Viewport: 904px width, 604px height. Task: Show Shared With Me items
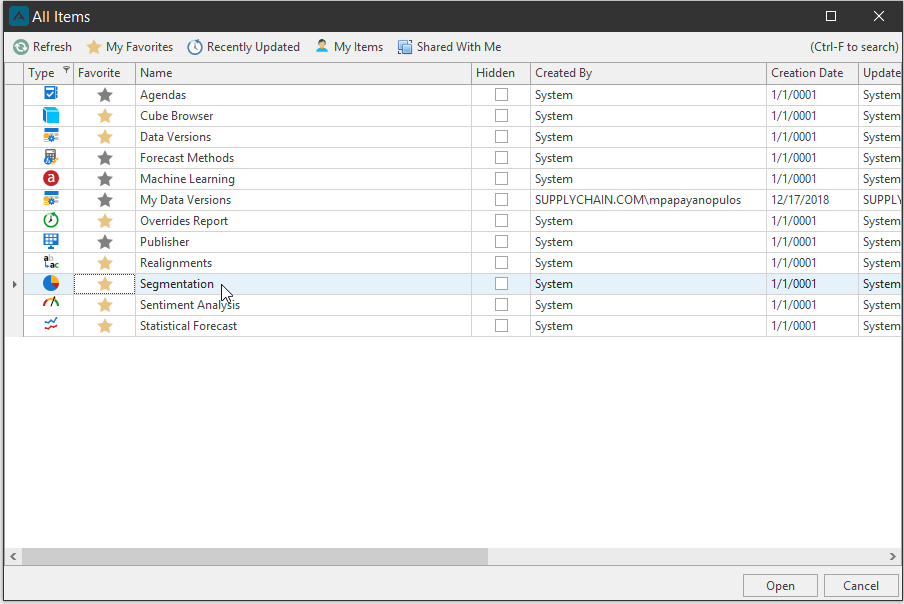[x=449, y=47]
